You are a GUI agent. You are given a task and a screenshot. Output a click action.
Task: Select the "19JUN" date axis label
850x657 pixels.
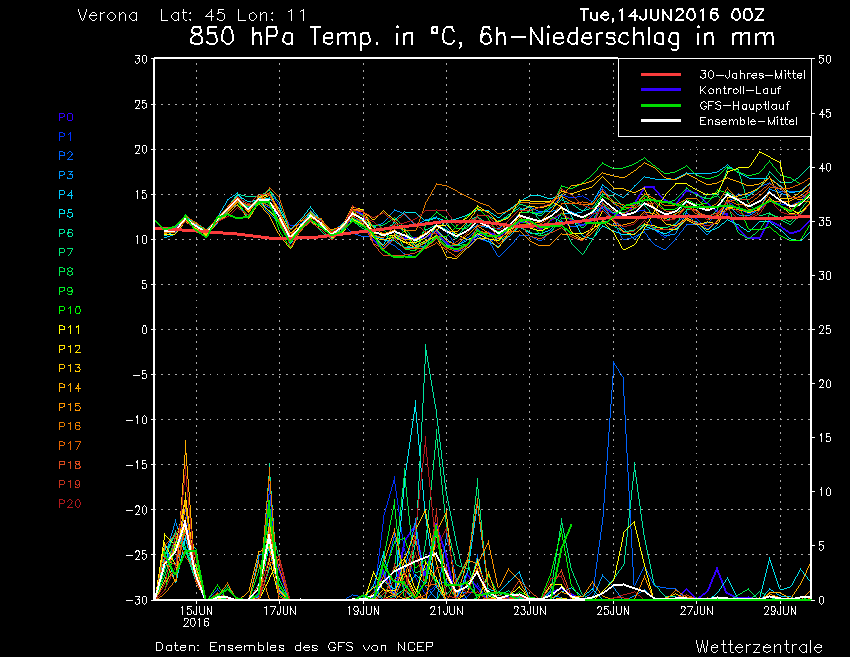point(363,611)
